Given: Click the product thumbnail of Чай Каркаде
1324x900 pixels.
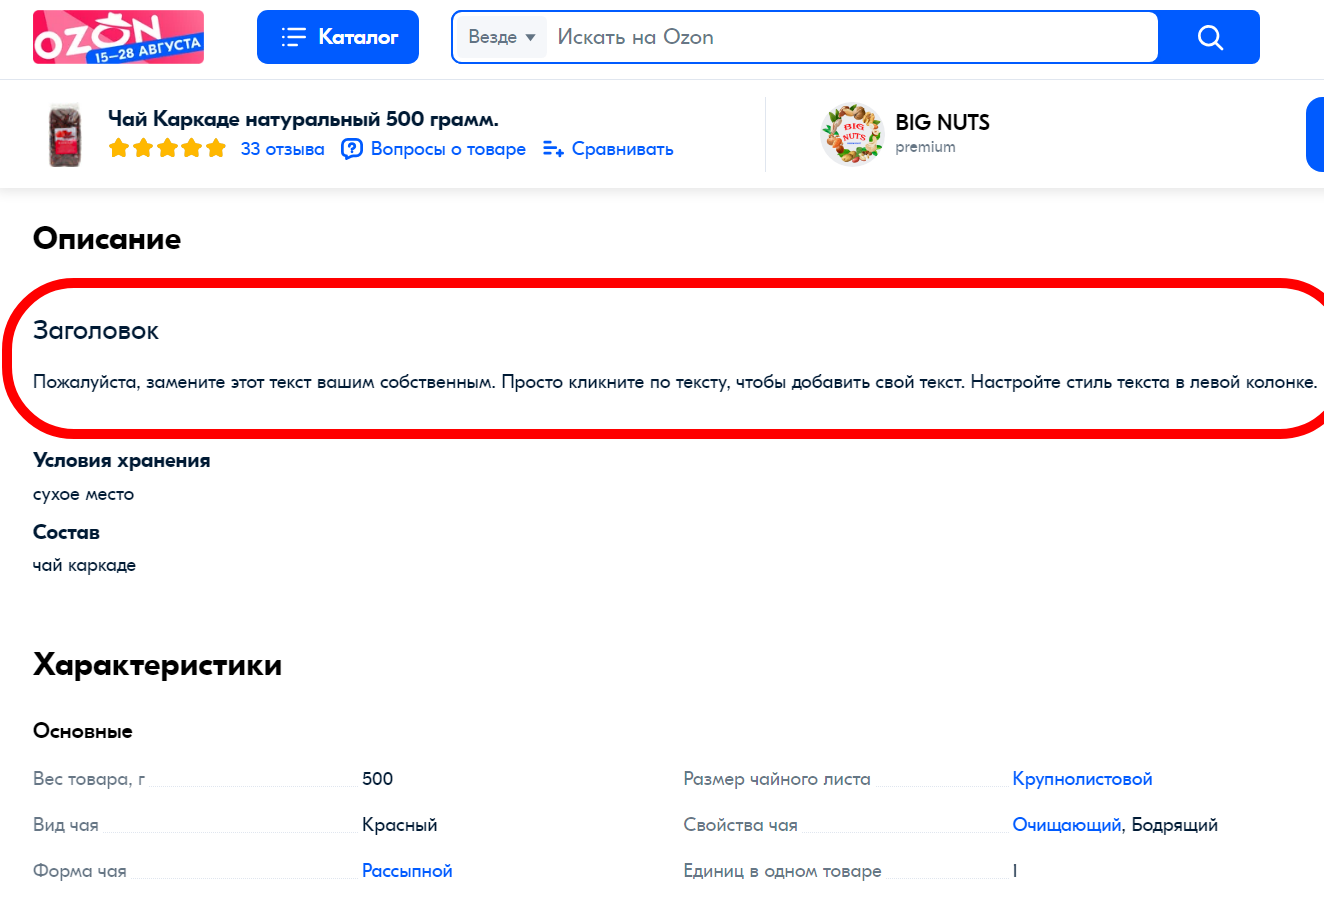Looking at the screenshot, I should 64,133.
